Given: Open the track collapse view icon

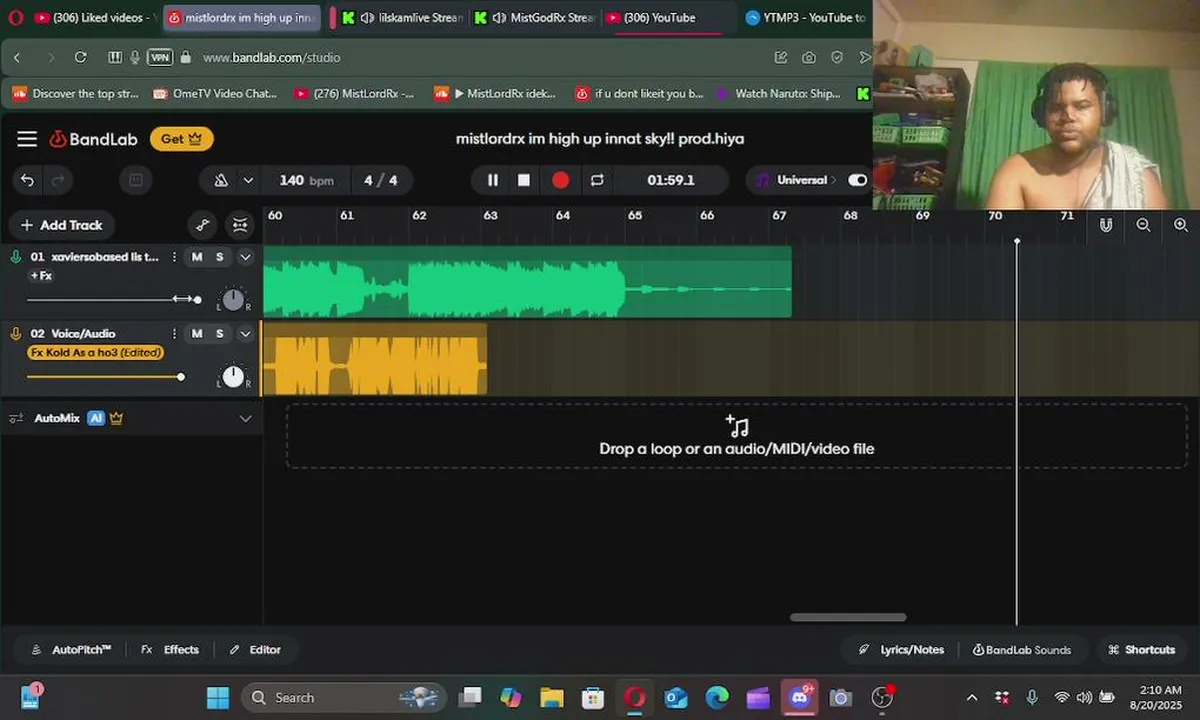Looking at the screenshot, I should [240, 225].
